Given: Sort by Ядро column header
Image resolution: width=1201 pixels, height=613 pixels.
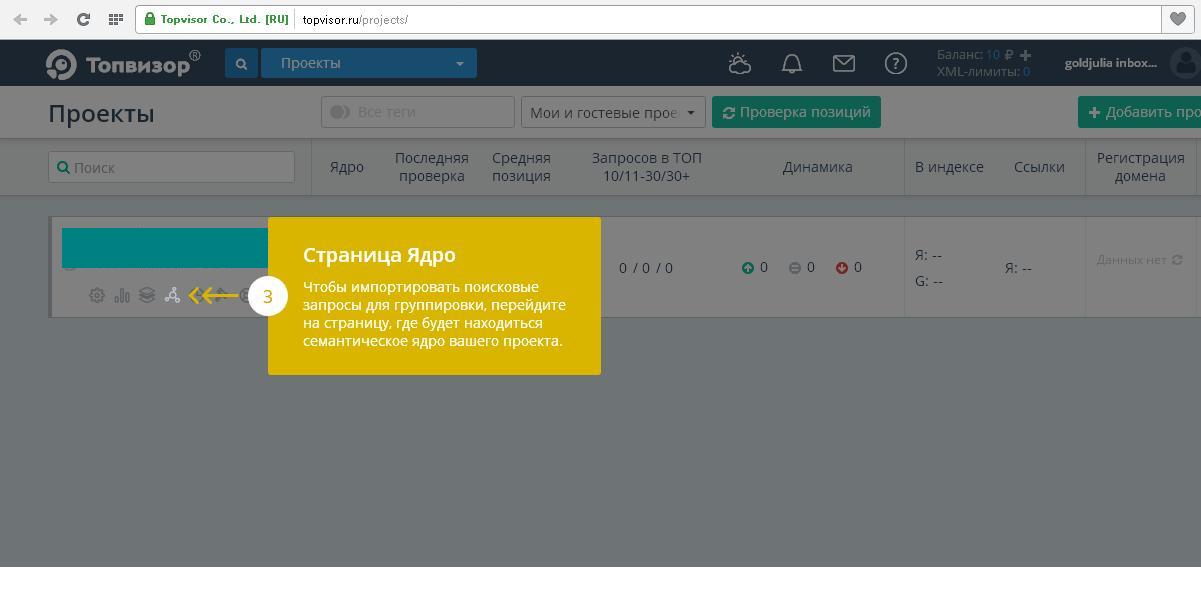Looking at the screenshot, I should tap(347, 167).
